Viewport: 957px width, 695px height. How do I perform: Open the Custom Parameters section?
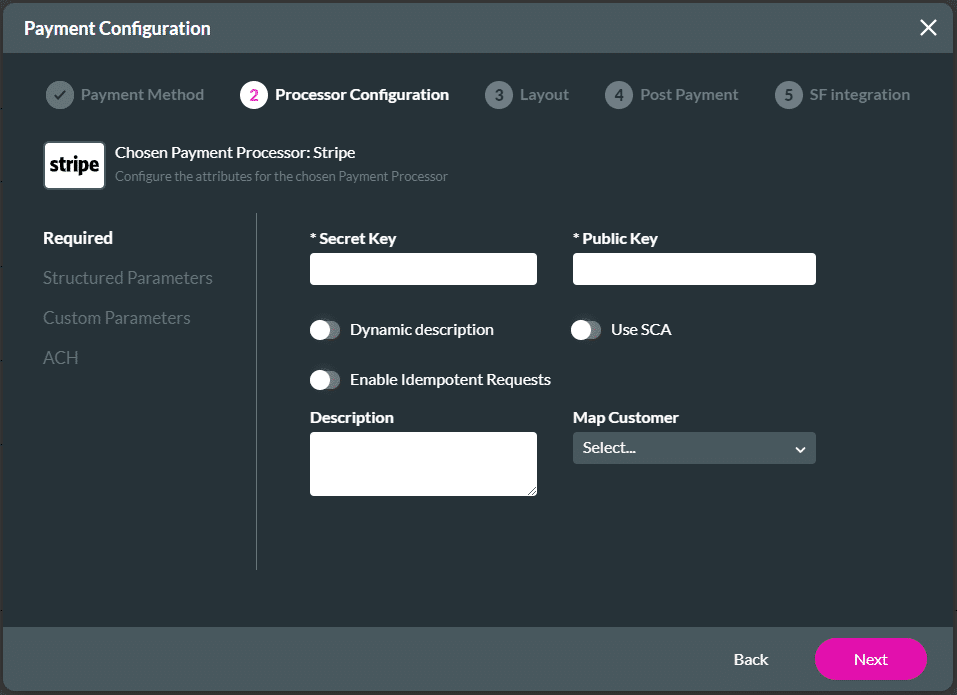(117, 317)
